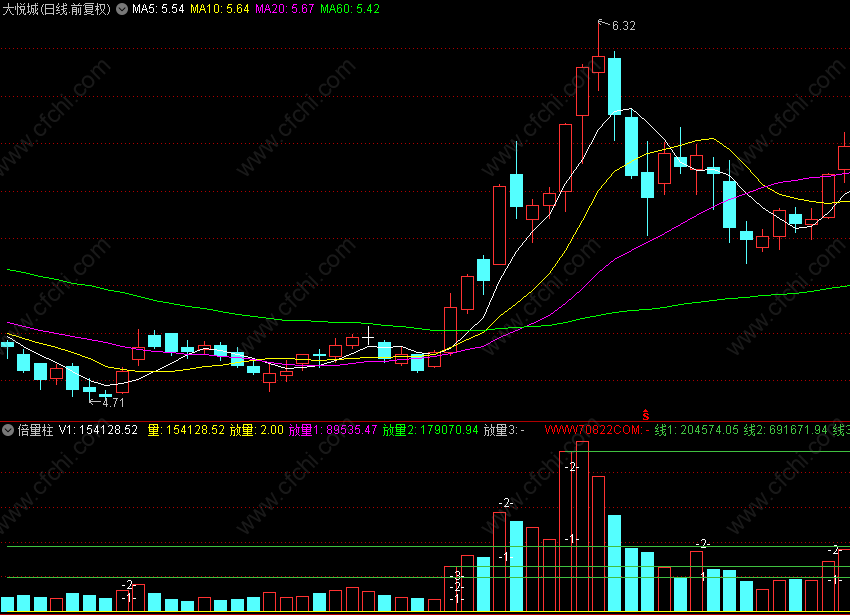Click the white cross doji candlestick
The height and width of the screenshot is (615, 850).
368,337
